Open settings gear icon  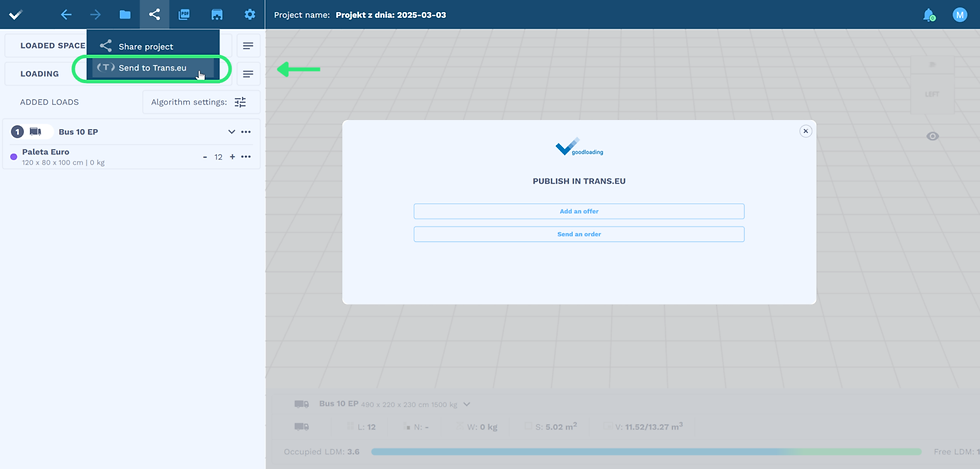(250, 14)
